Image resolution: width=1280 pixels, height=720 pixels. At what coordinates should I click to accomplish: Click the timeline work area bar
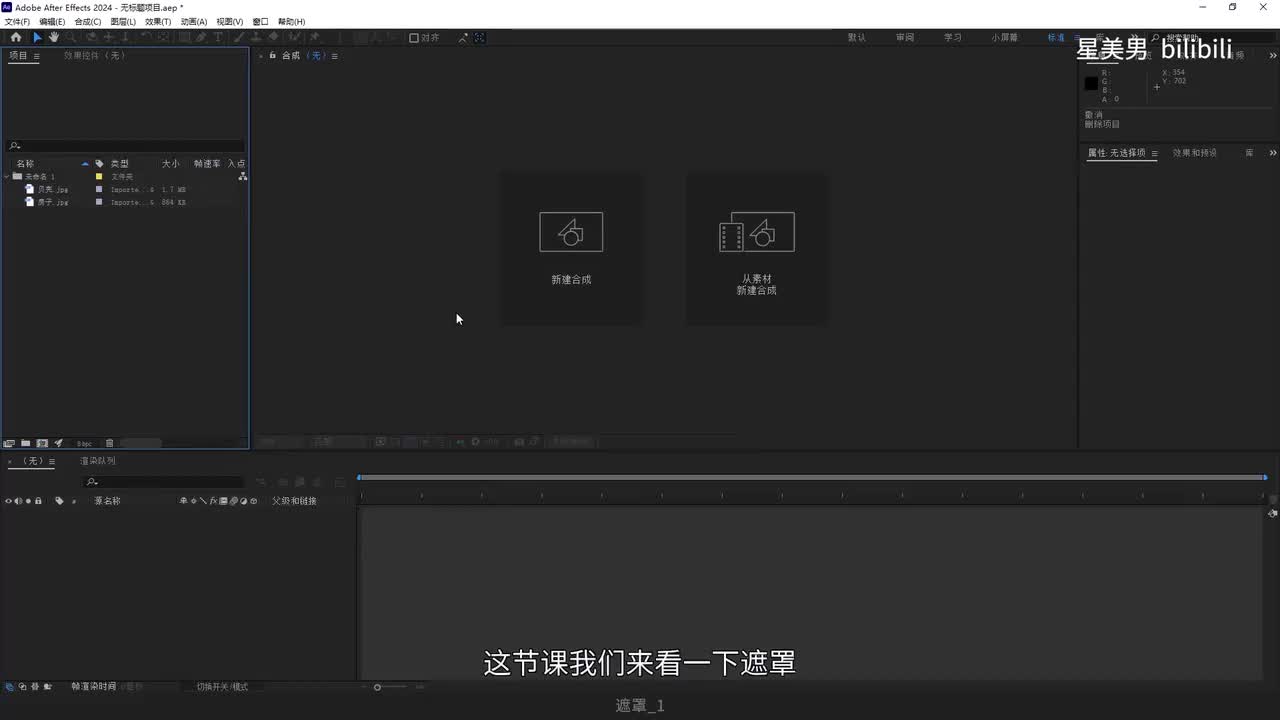812,478
